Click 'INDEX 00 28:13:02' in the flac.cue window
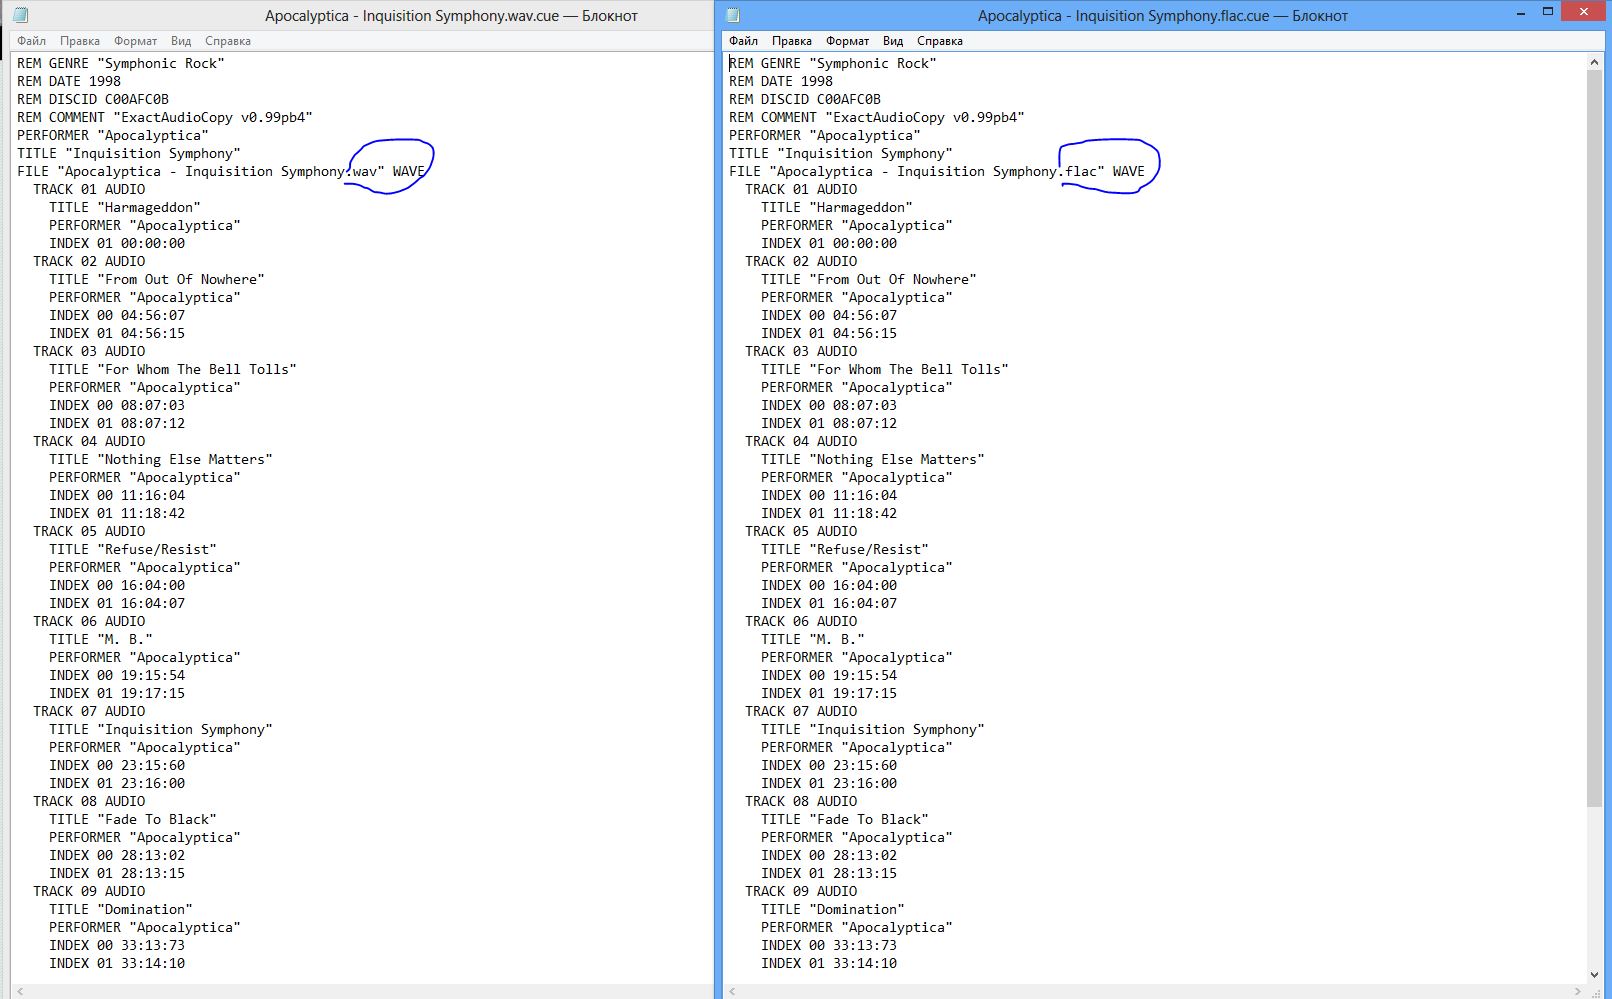The width and height of the screenshot is (1612, 999). (829, 856)
